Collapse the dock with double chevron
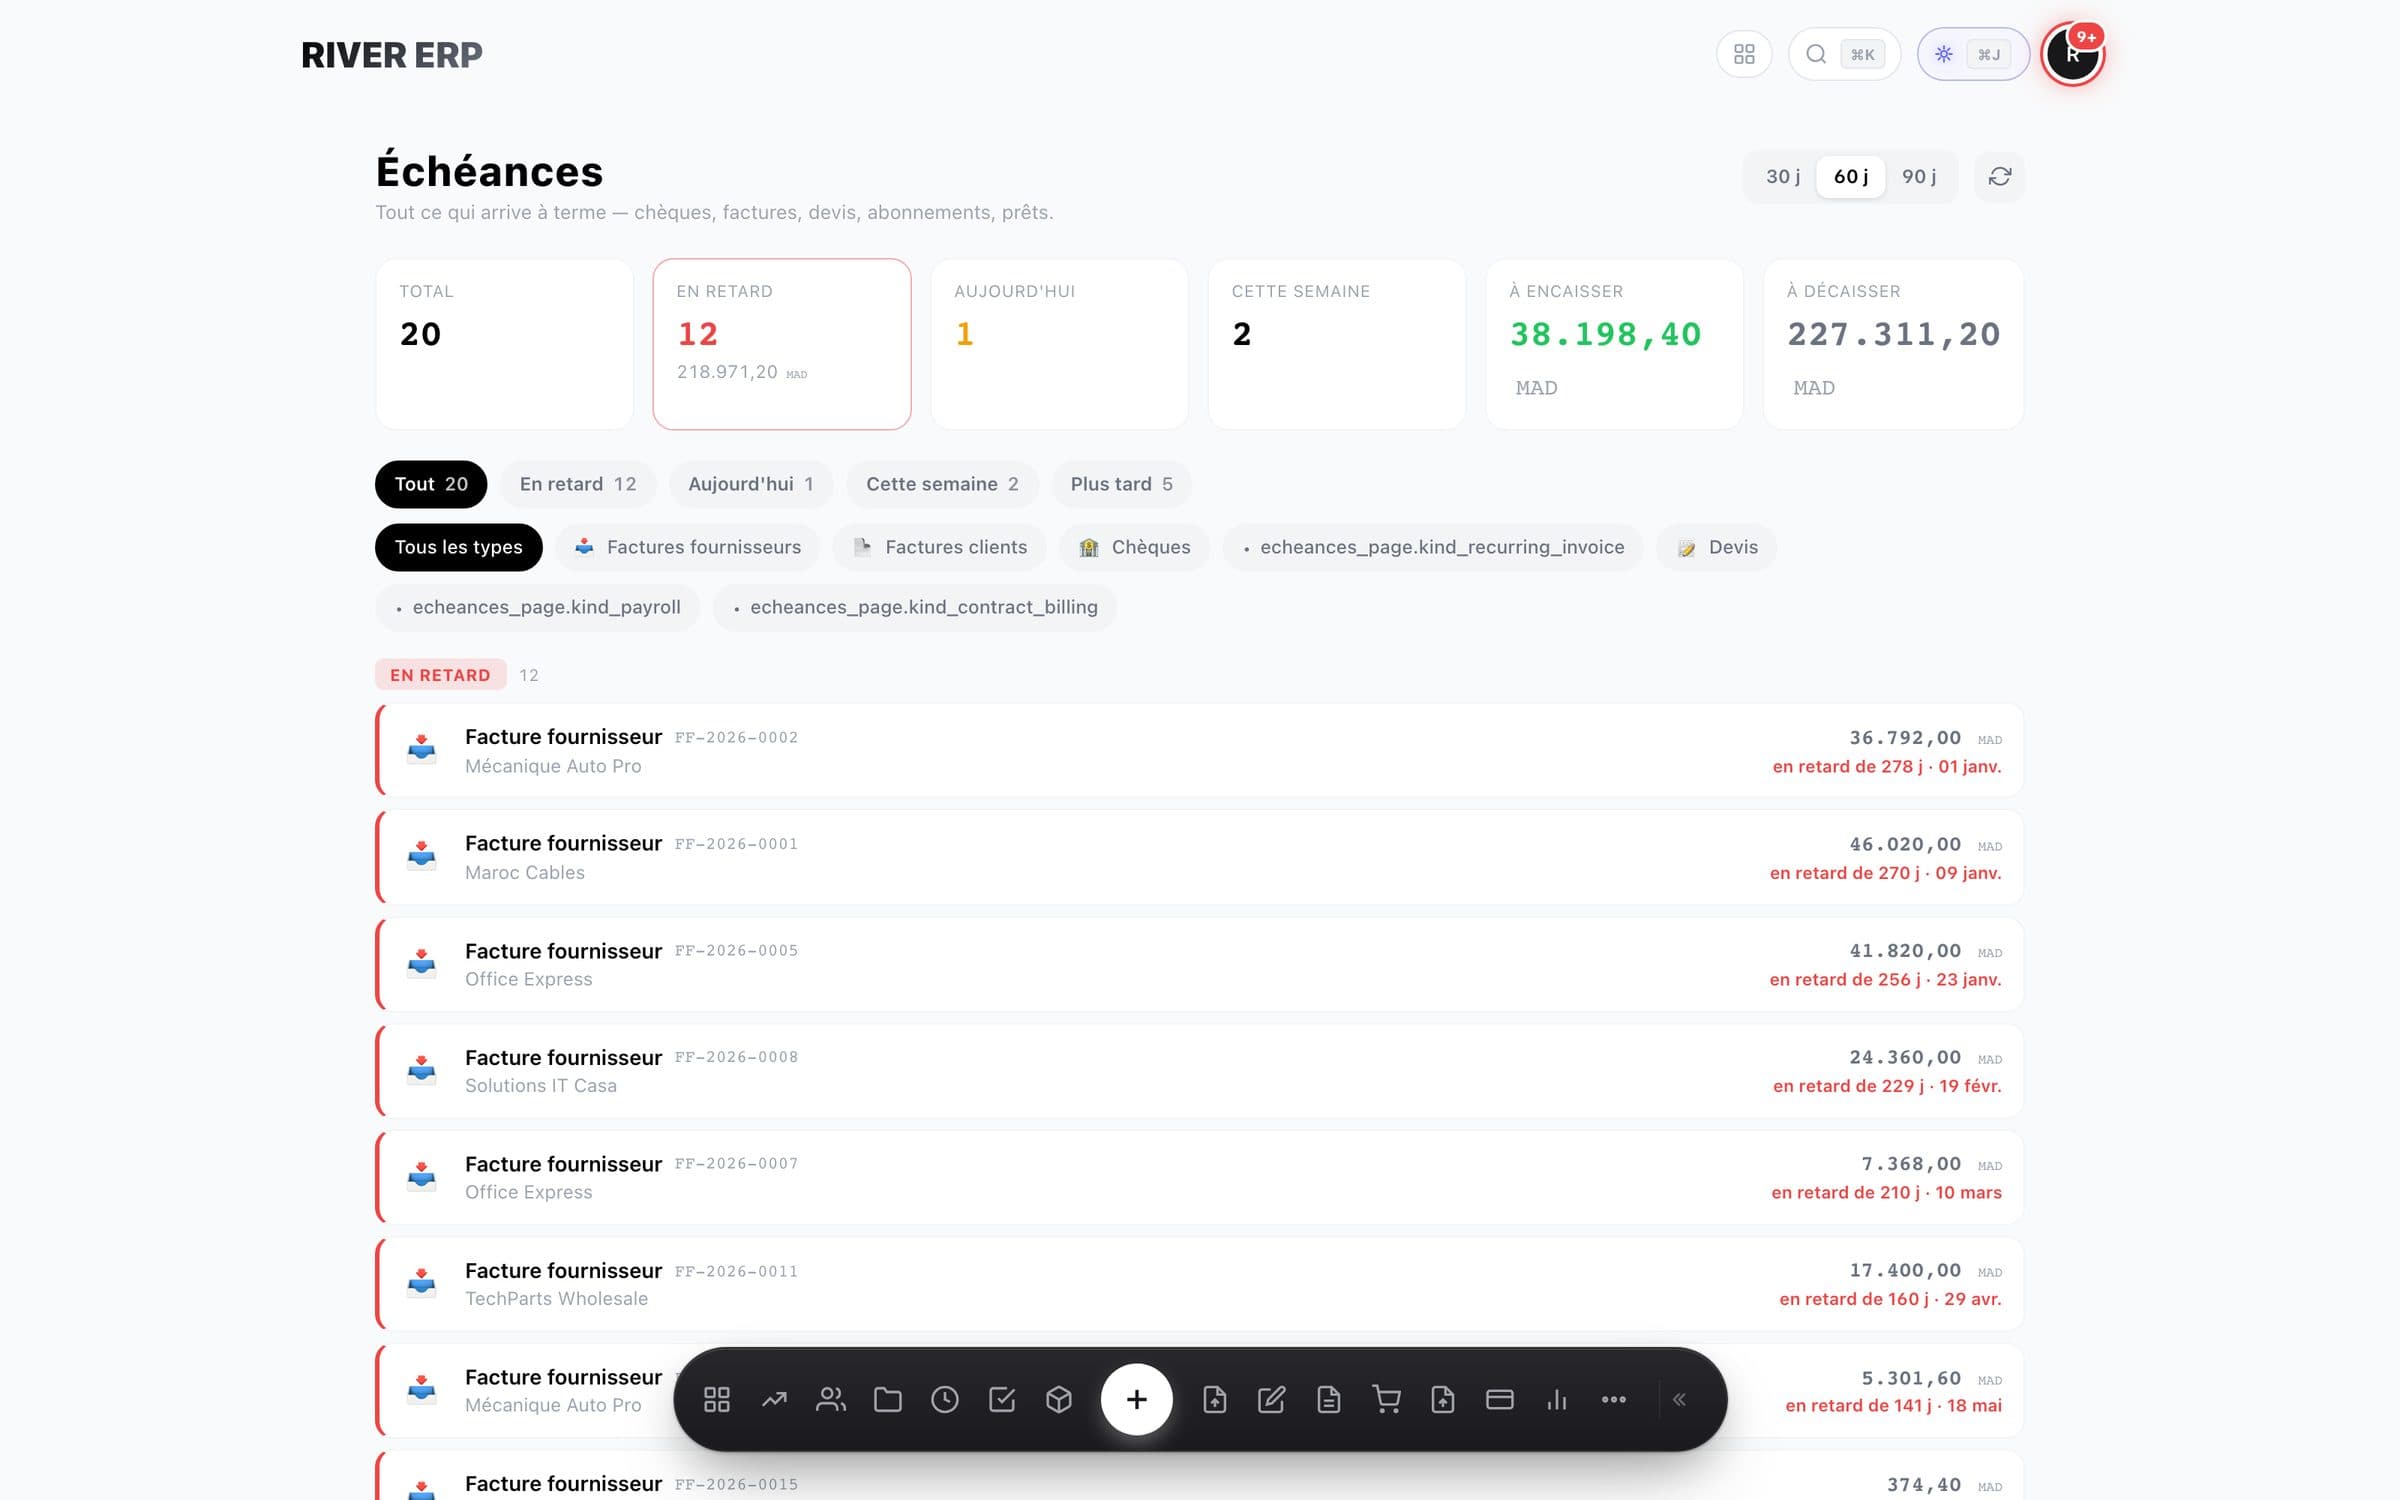The width and height of the screenshot is (2400, 1500). coord(1680,1399)
